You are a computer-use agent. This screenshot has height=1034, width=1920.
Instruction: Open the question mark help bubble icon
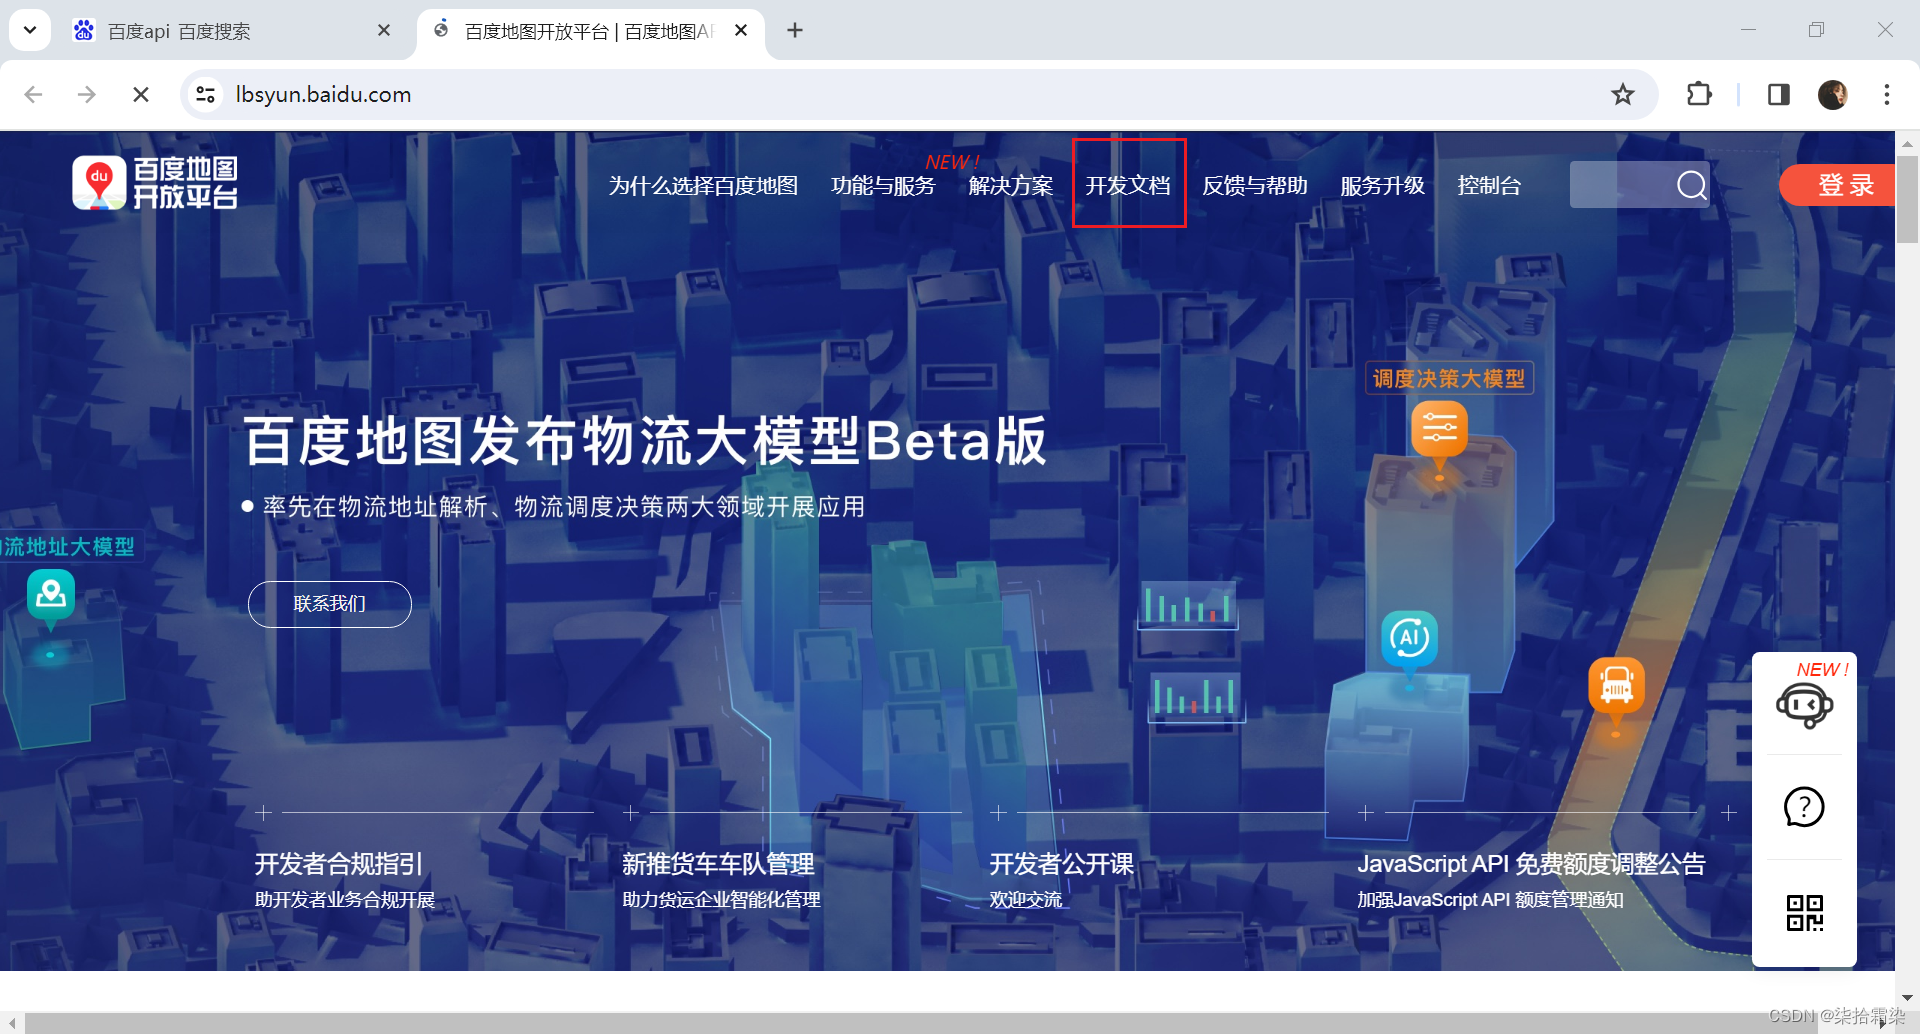[1804, 807]
